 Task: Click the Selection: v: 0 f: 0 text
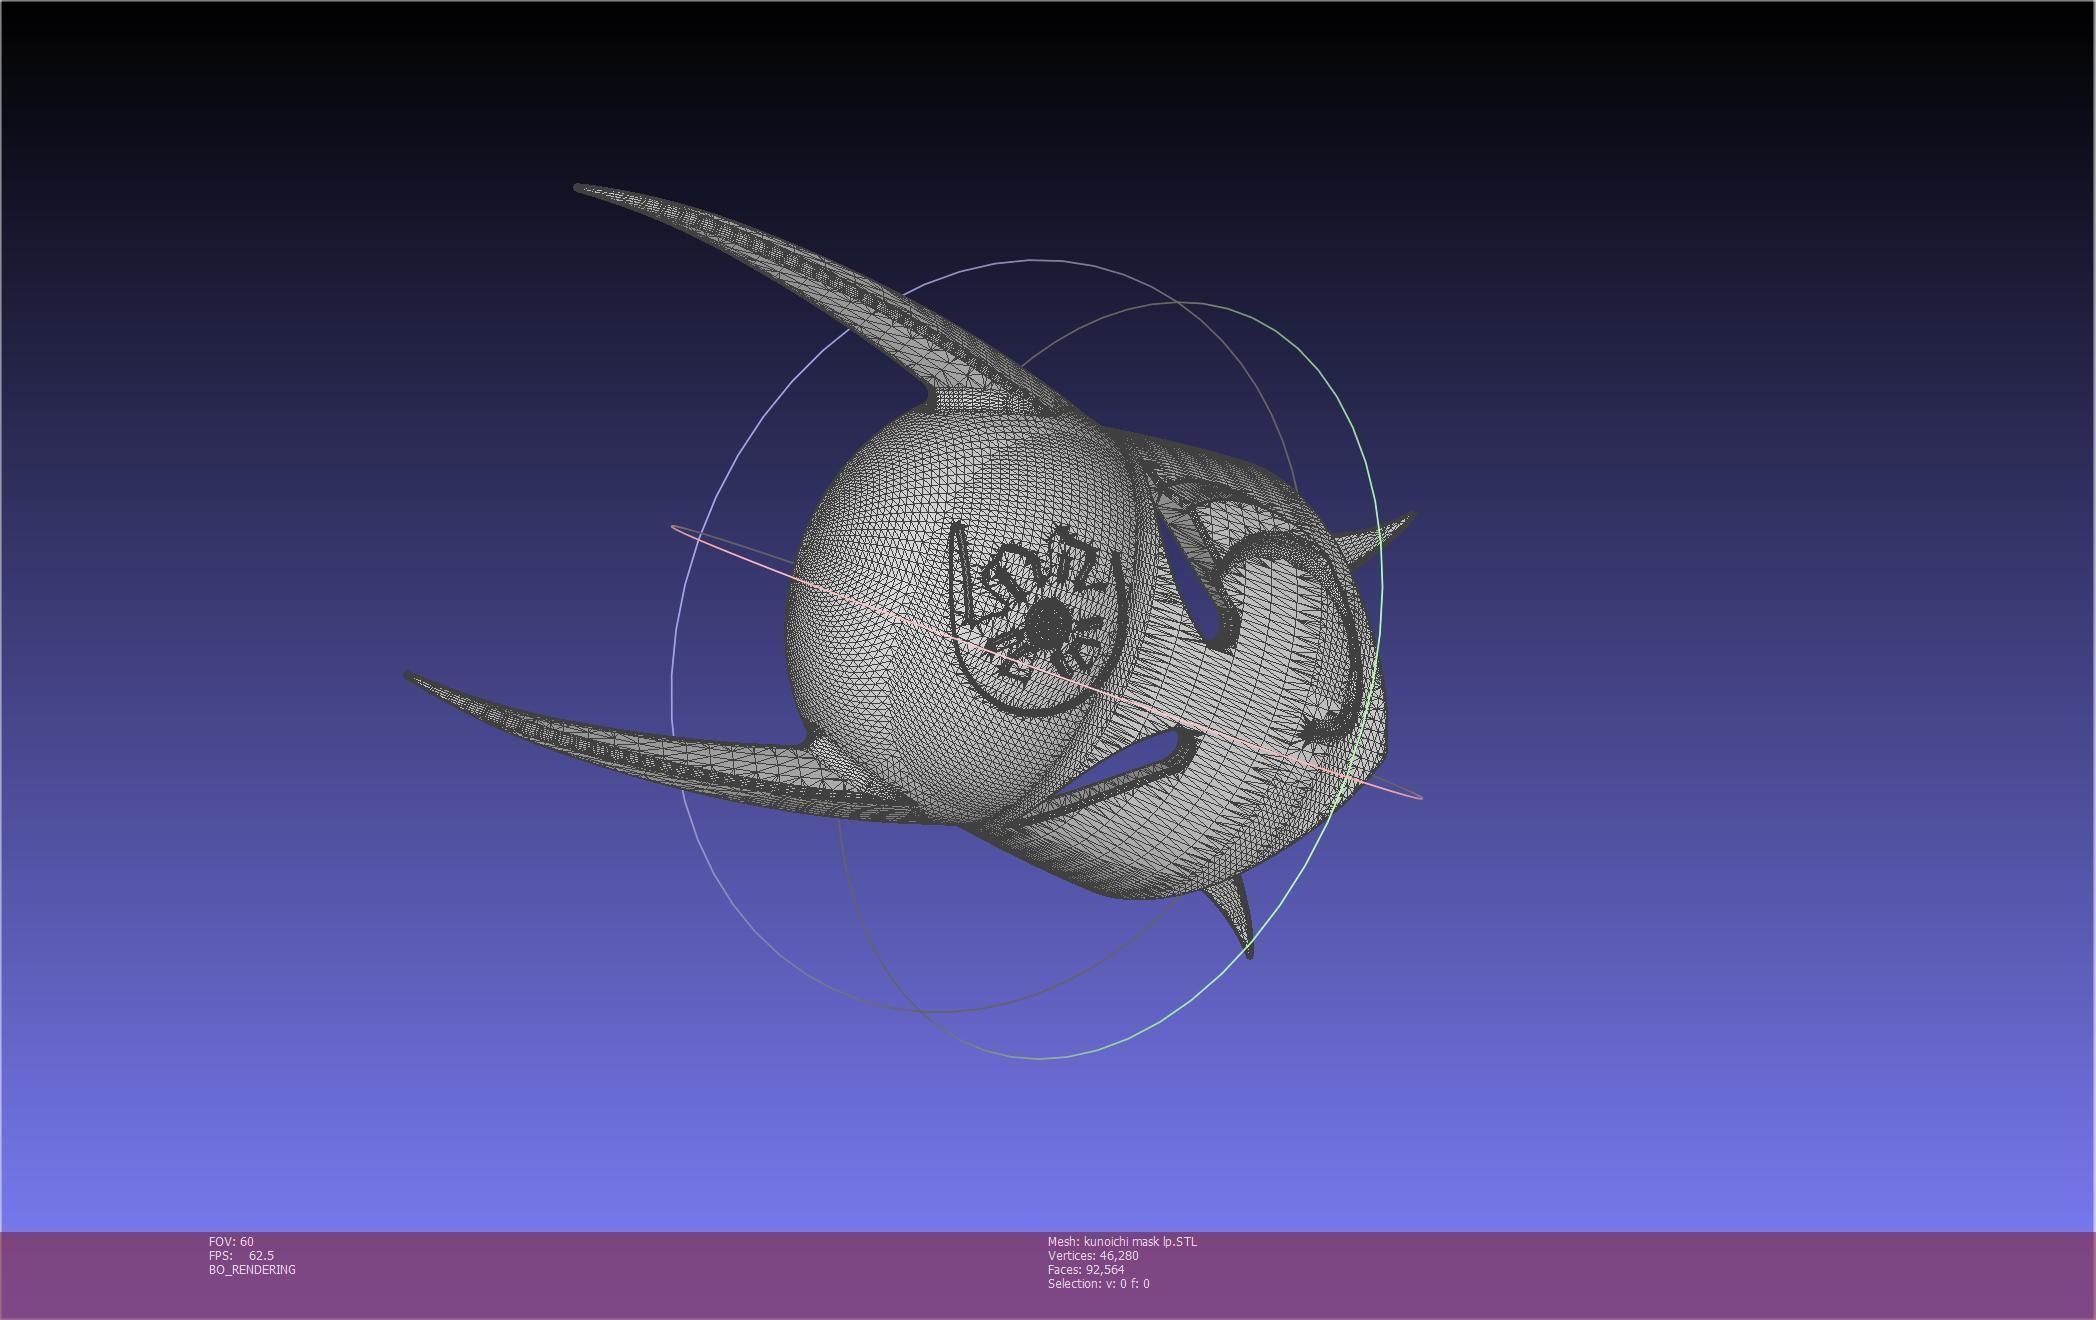pos(1098,1283)
